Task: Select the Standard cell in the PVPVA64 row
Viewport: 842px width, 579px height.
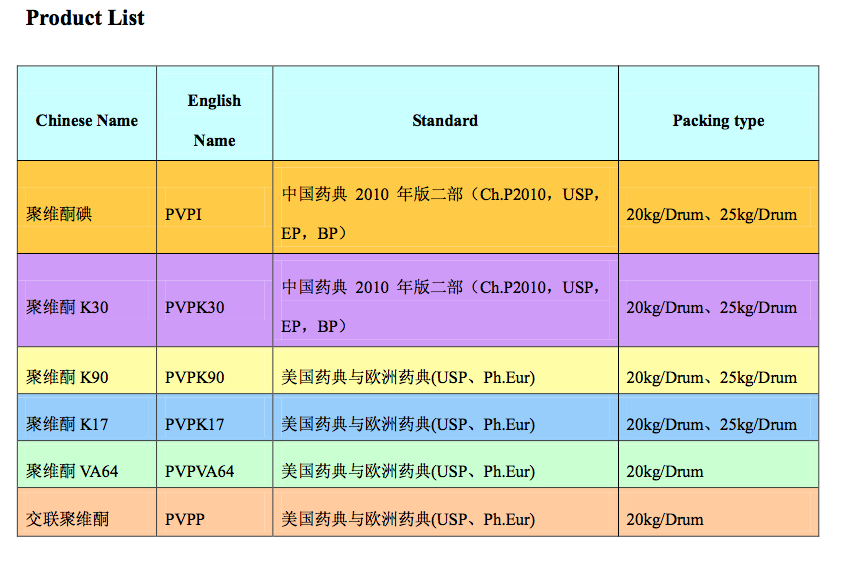Action: [446, 465]
